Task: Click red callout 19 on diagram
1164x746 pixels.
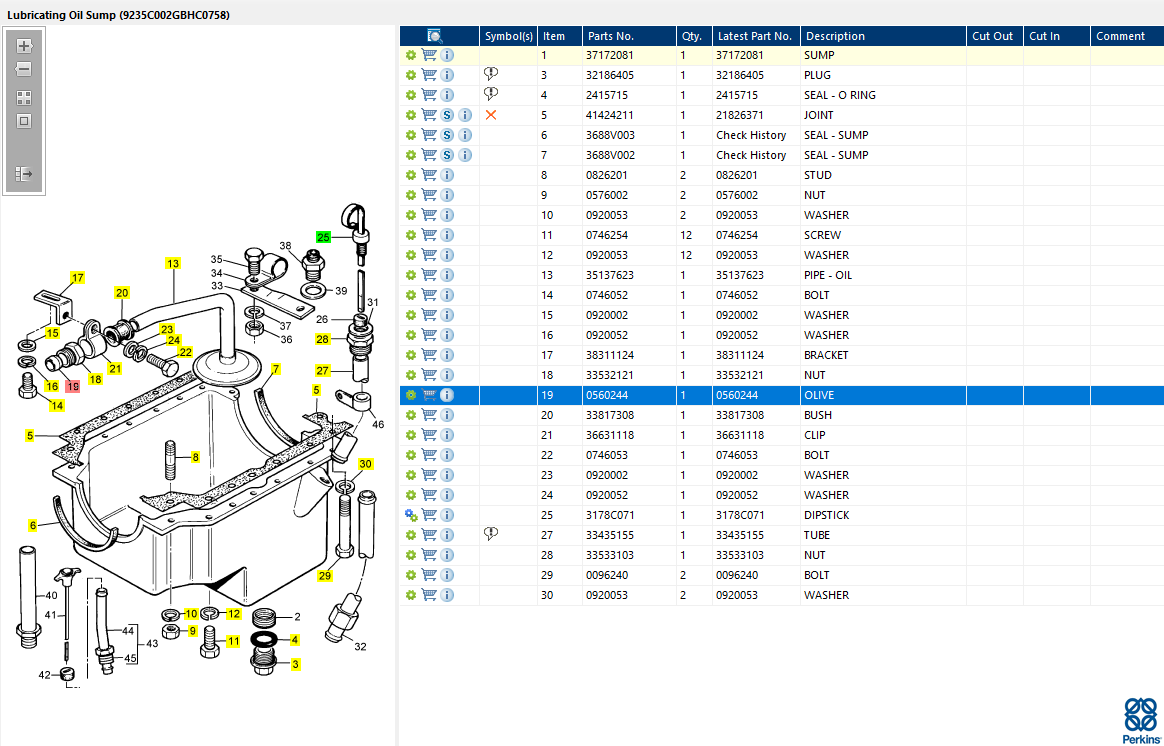Action: [73, 386]
